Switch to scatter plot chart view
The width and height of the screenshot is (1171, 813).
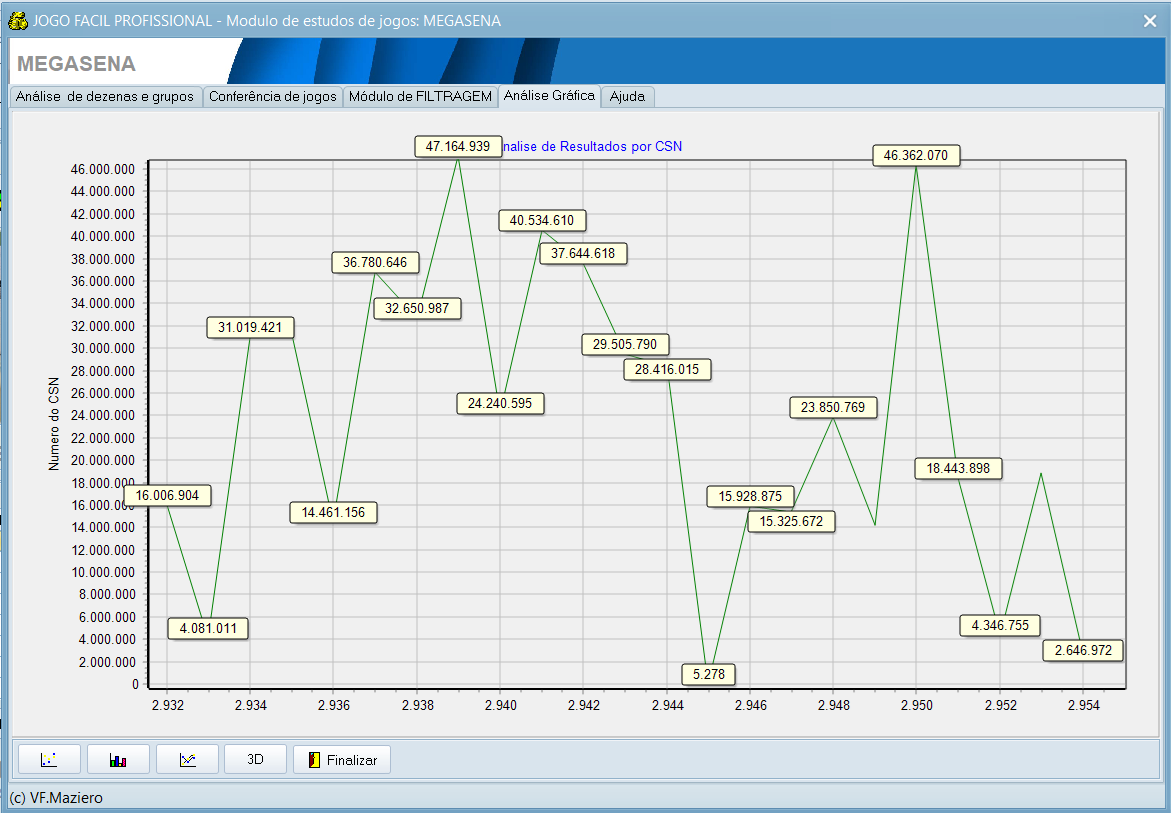48,760
